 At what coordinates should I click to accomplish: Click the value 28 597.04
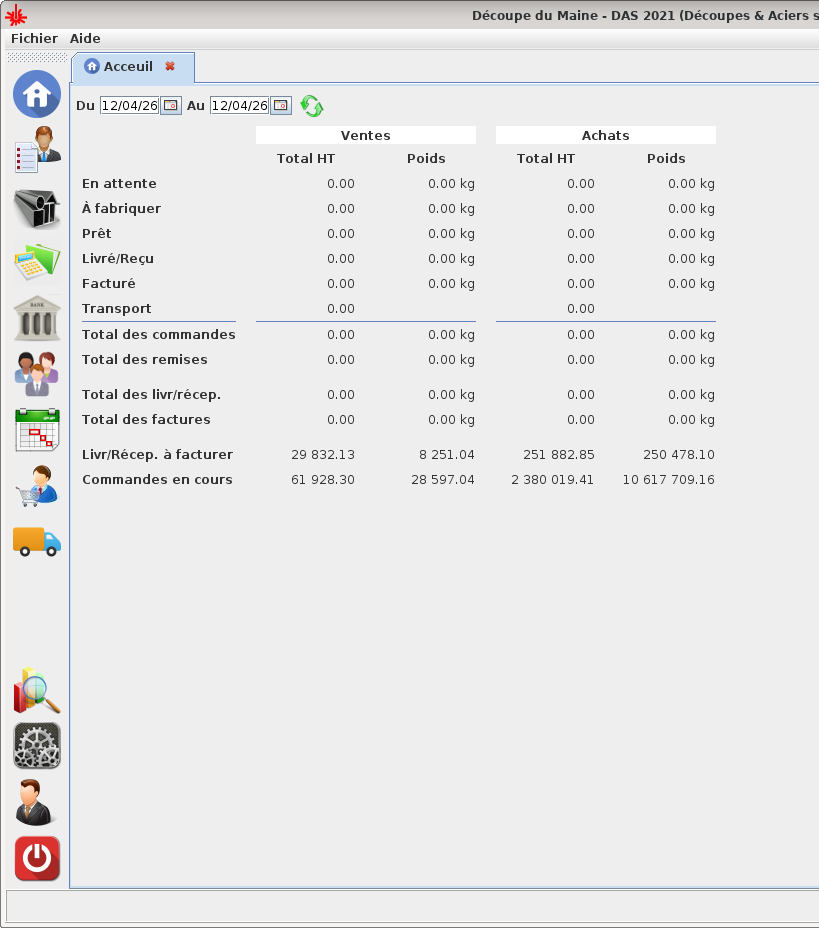(443, 479)
